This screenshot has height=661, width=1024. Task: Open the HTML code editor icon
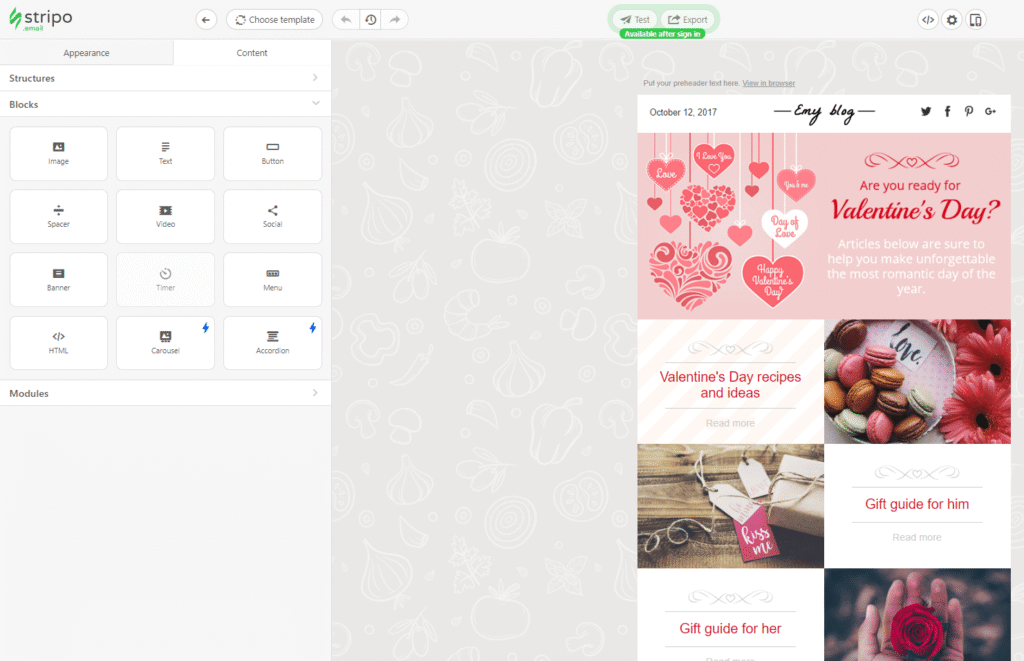928,19
